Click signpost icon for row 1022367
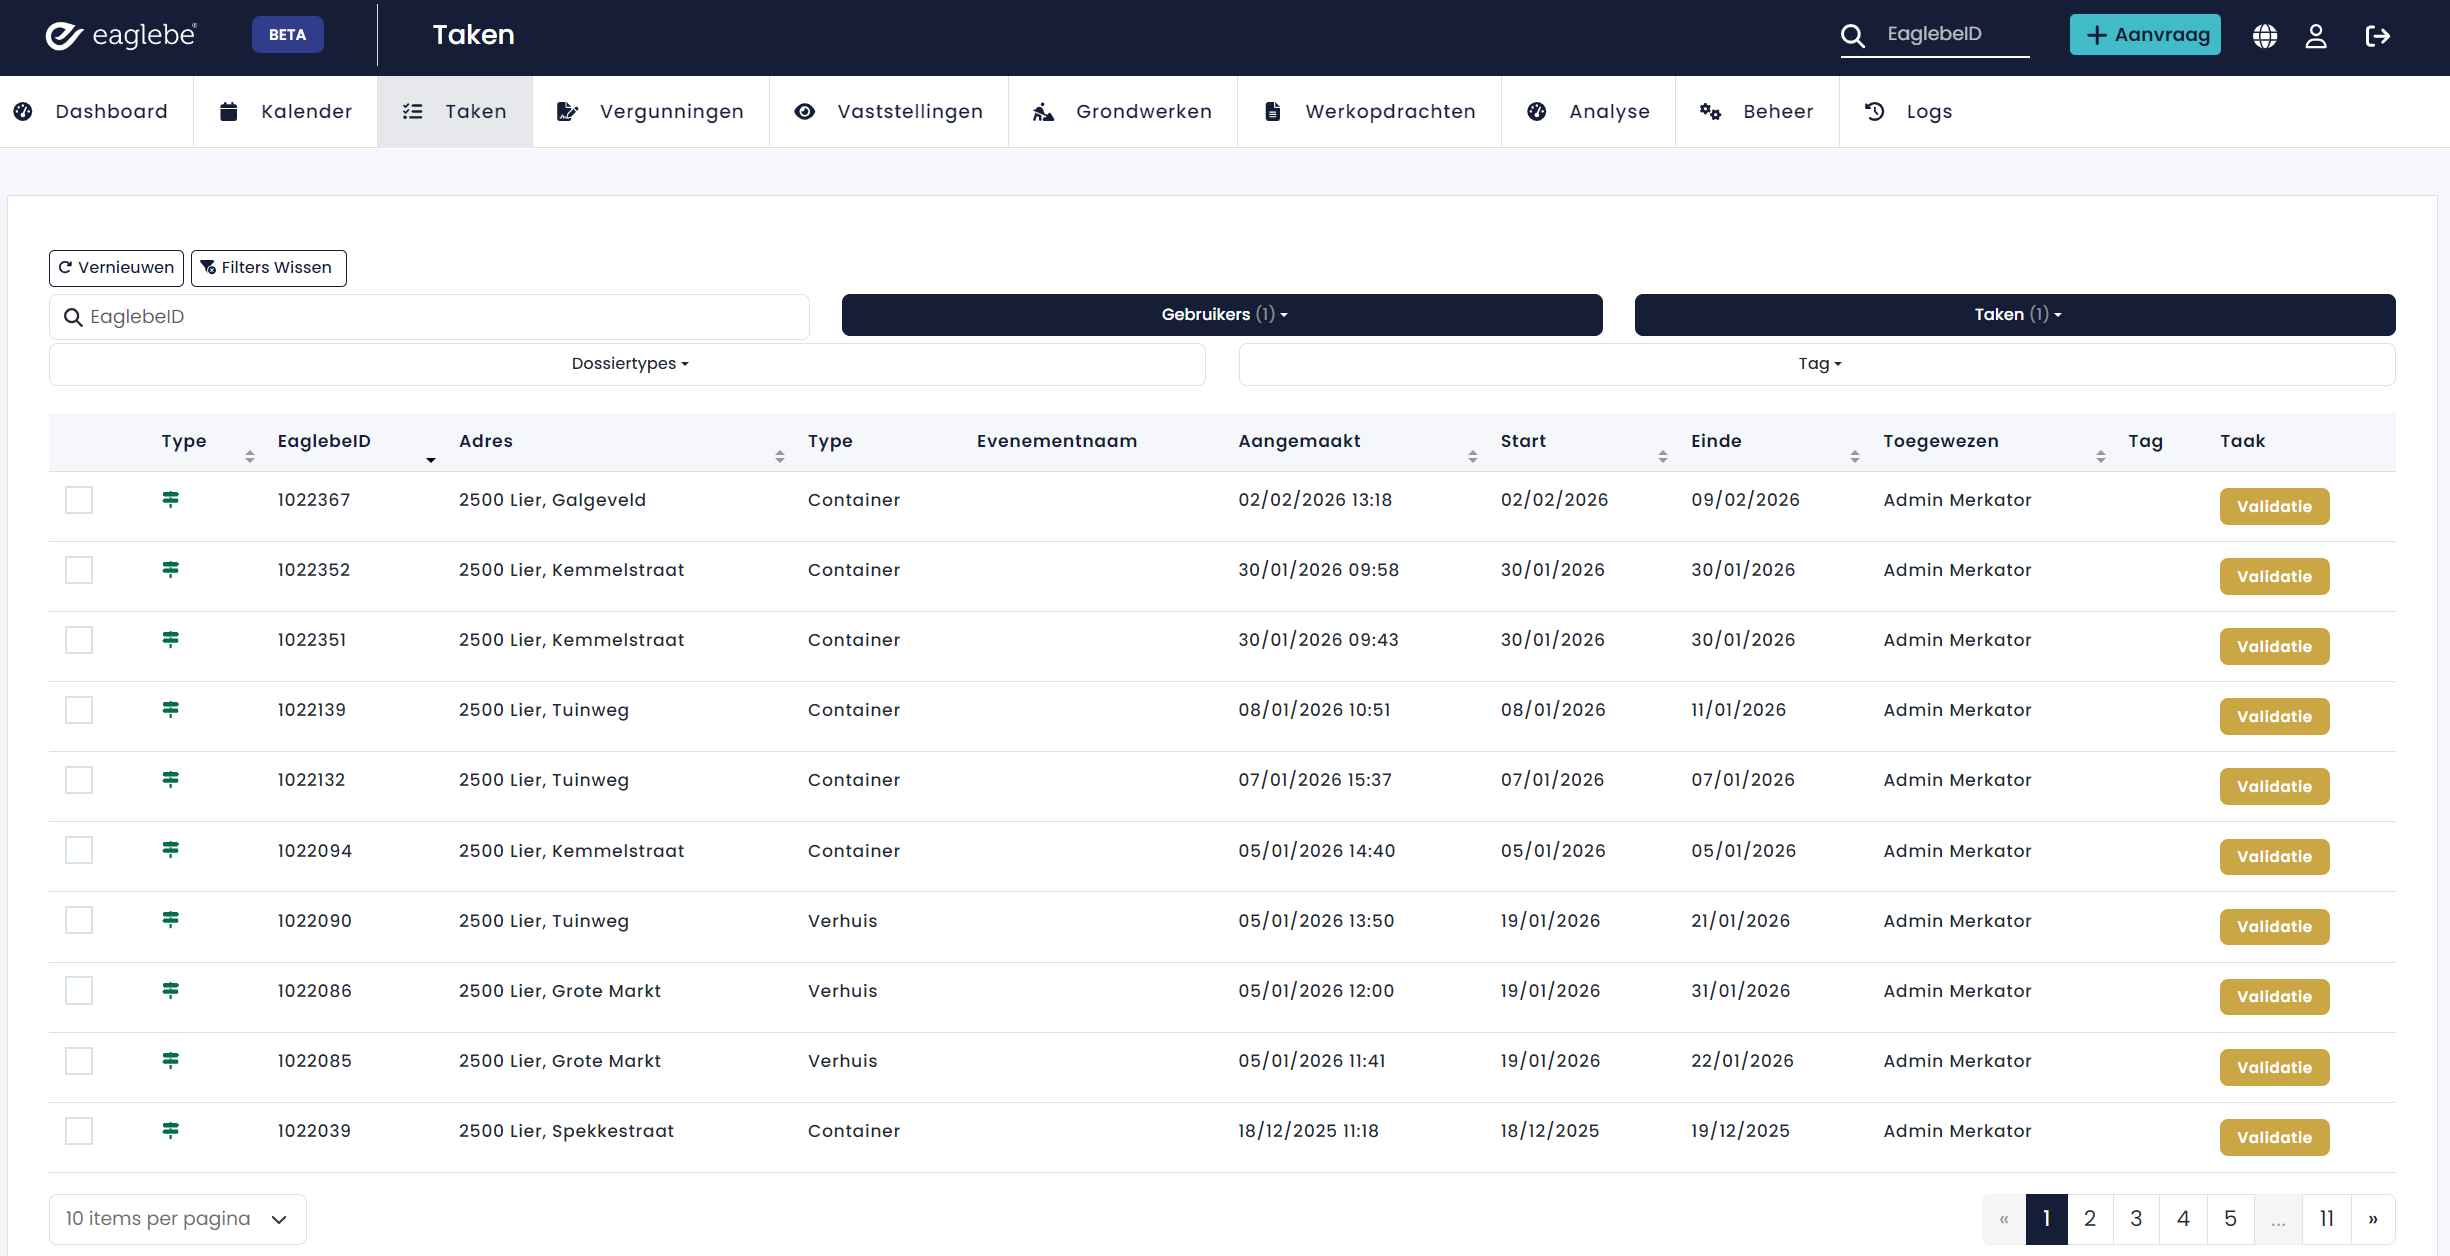This screenshot has height=1256, width=2450. 171,499
